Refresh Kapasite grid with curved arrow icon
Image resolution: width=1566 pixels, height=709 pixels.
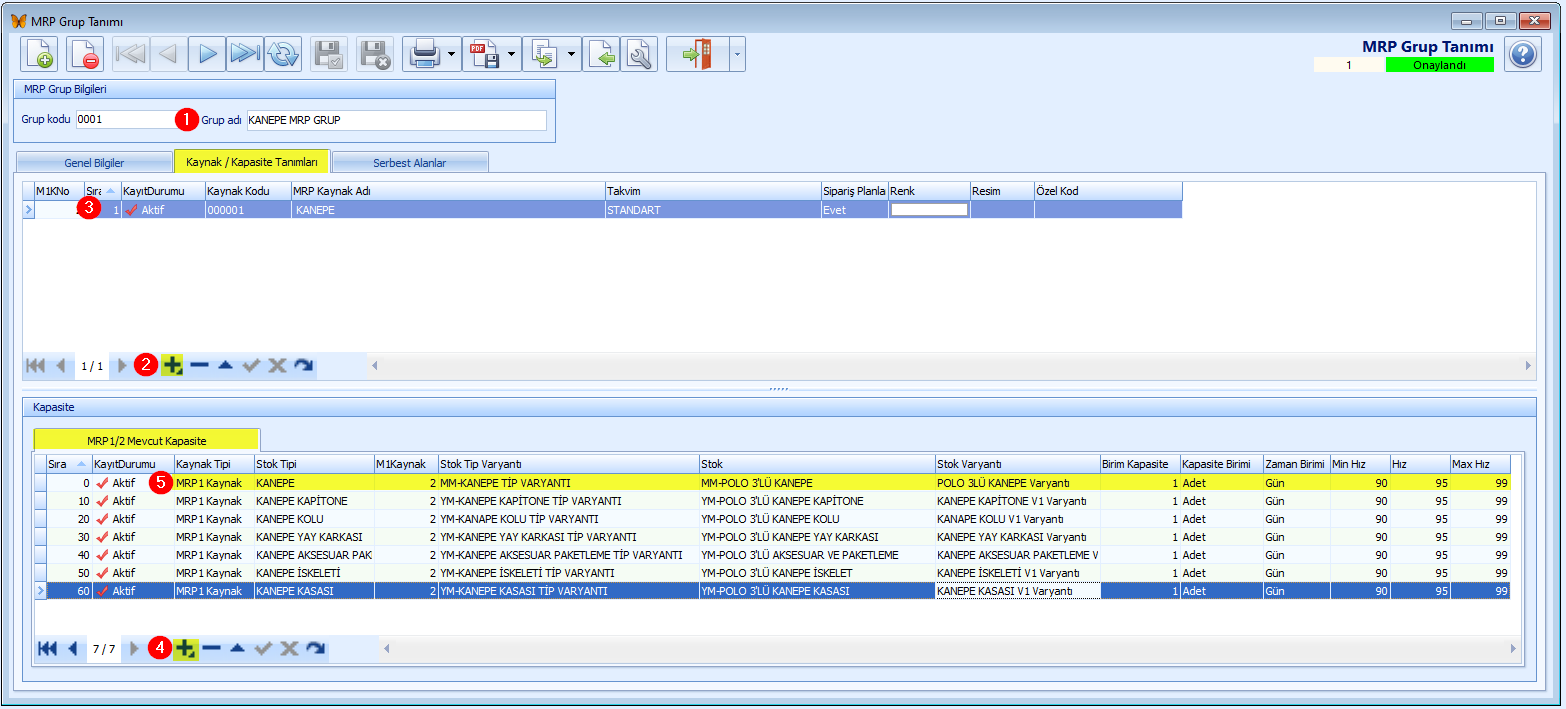pyautogui.click(x=315, y=649)
